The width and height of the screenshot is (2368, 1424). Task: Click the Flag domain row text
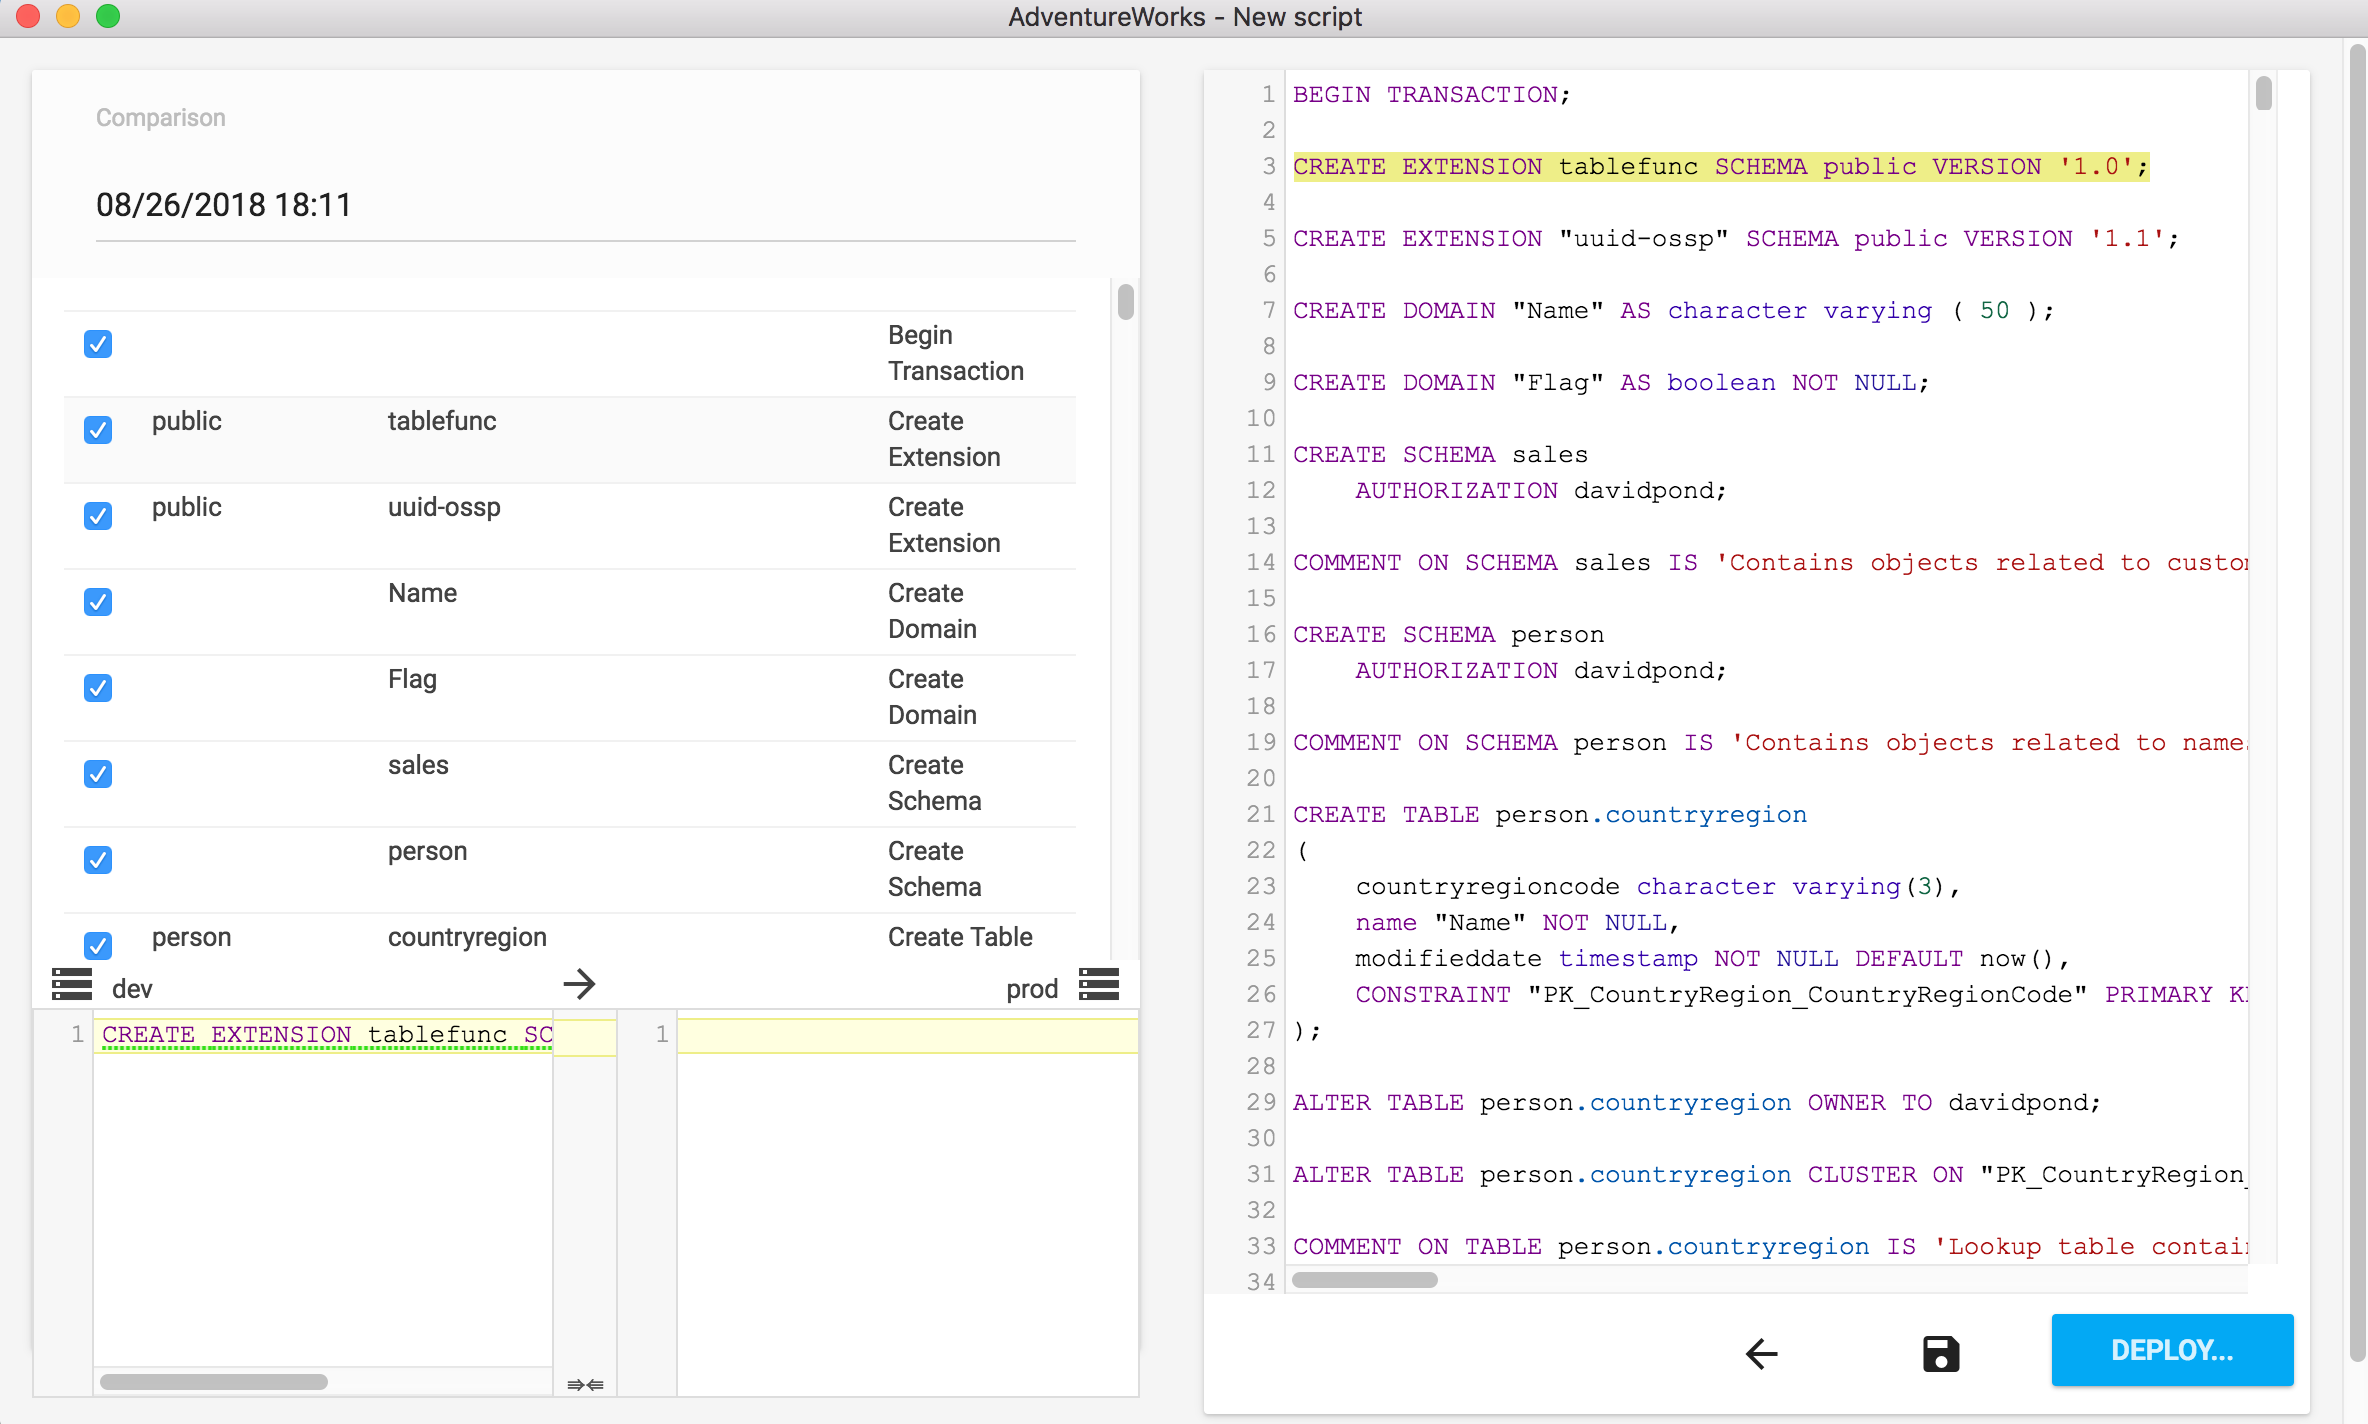(x=412, y=679)
